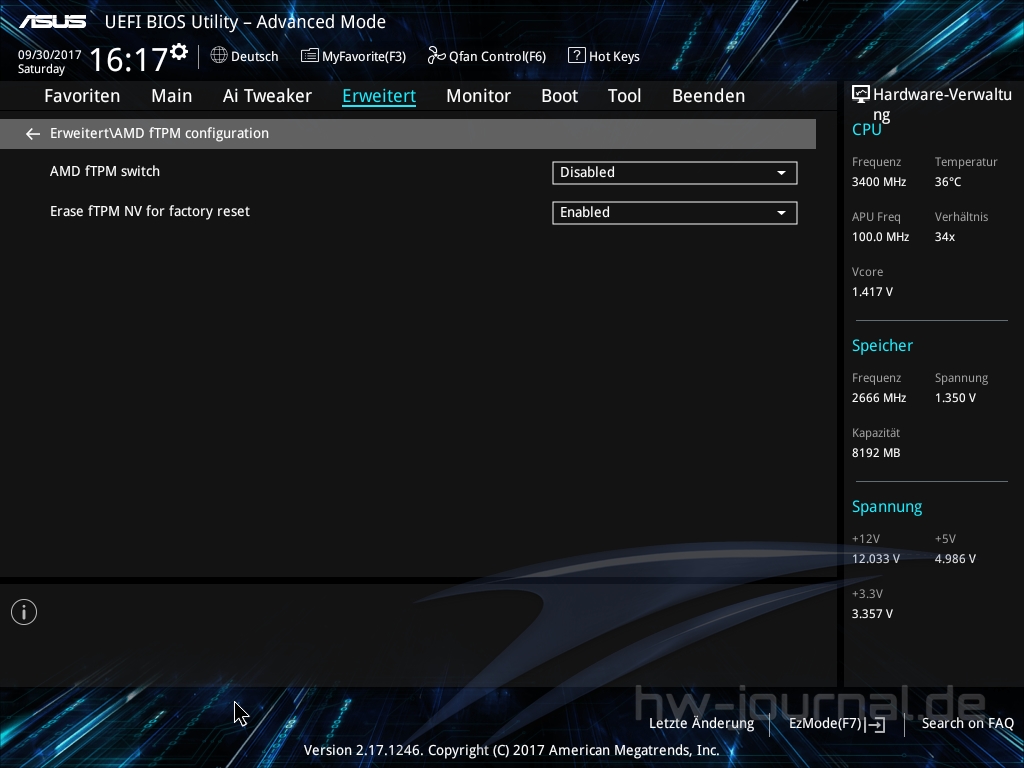Viewport: 1024px width, 768px height.
Task: Open the AMD fTPM switch dropdown
Action: coord(675,172)
